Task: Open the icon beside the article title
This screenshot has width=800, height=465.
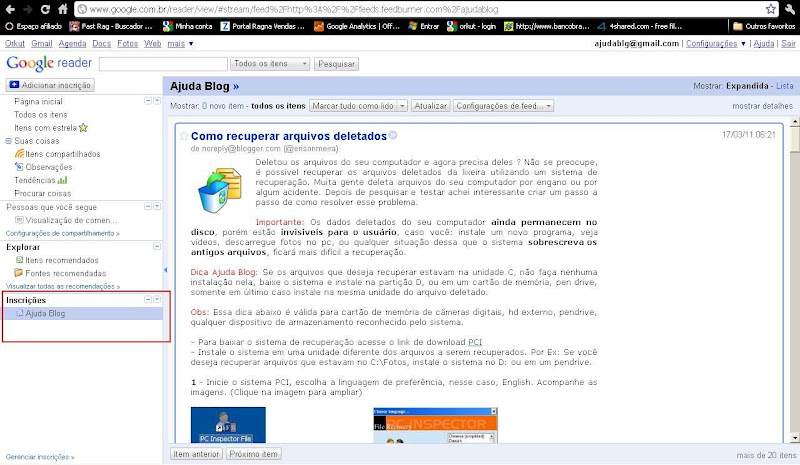Action: 393,135
